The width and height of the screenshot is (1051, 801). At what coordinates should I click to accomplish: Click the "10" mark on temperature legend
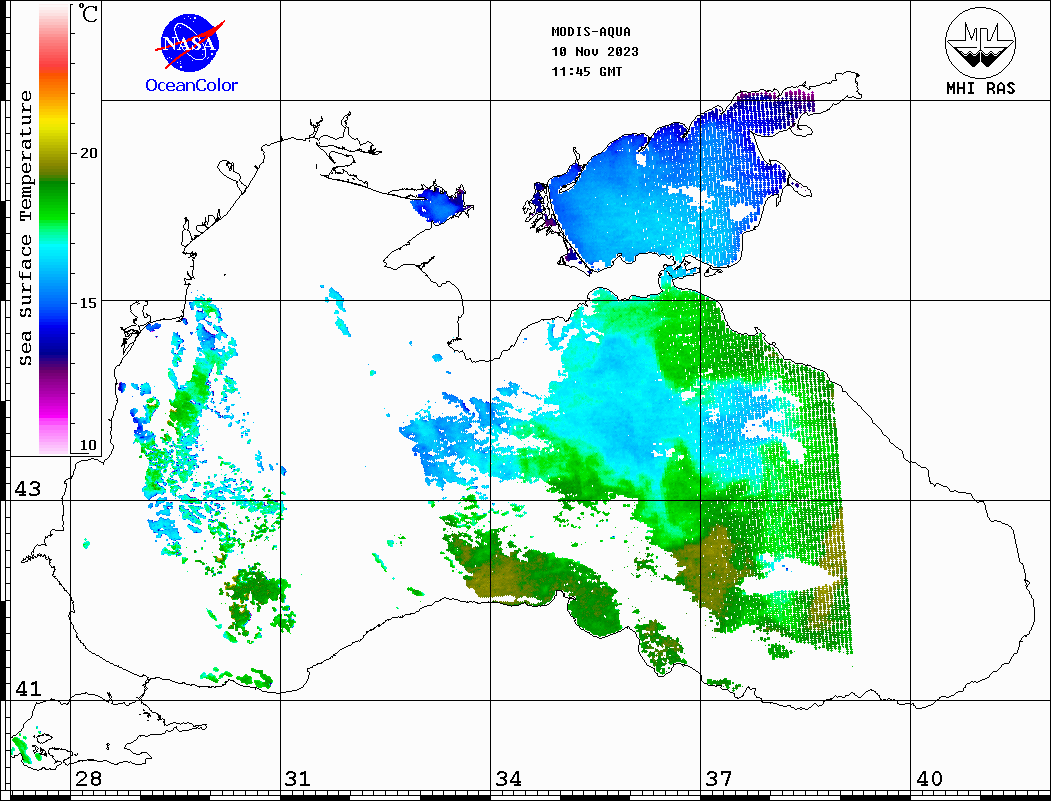tap(88, 445)
